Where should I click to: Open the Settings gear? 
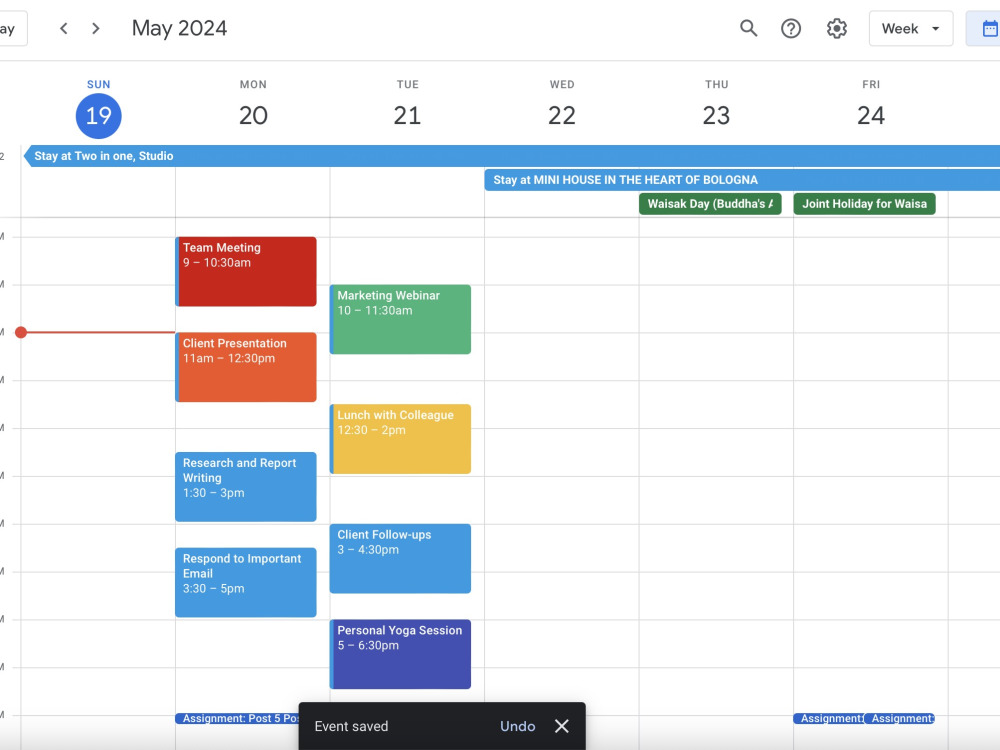[836, 28]
